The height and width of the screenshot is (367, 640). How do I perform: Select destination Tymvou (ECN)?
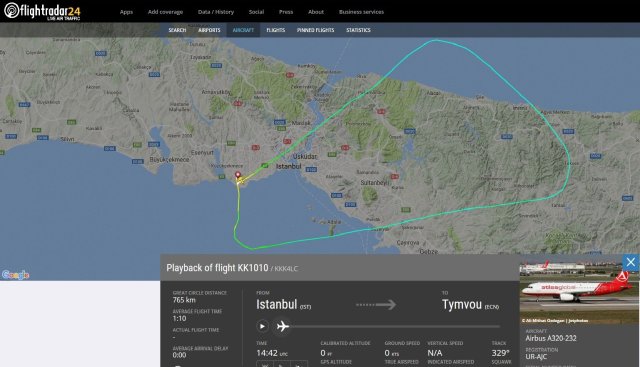470,305
